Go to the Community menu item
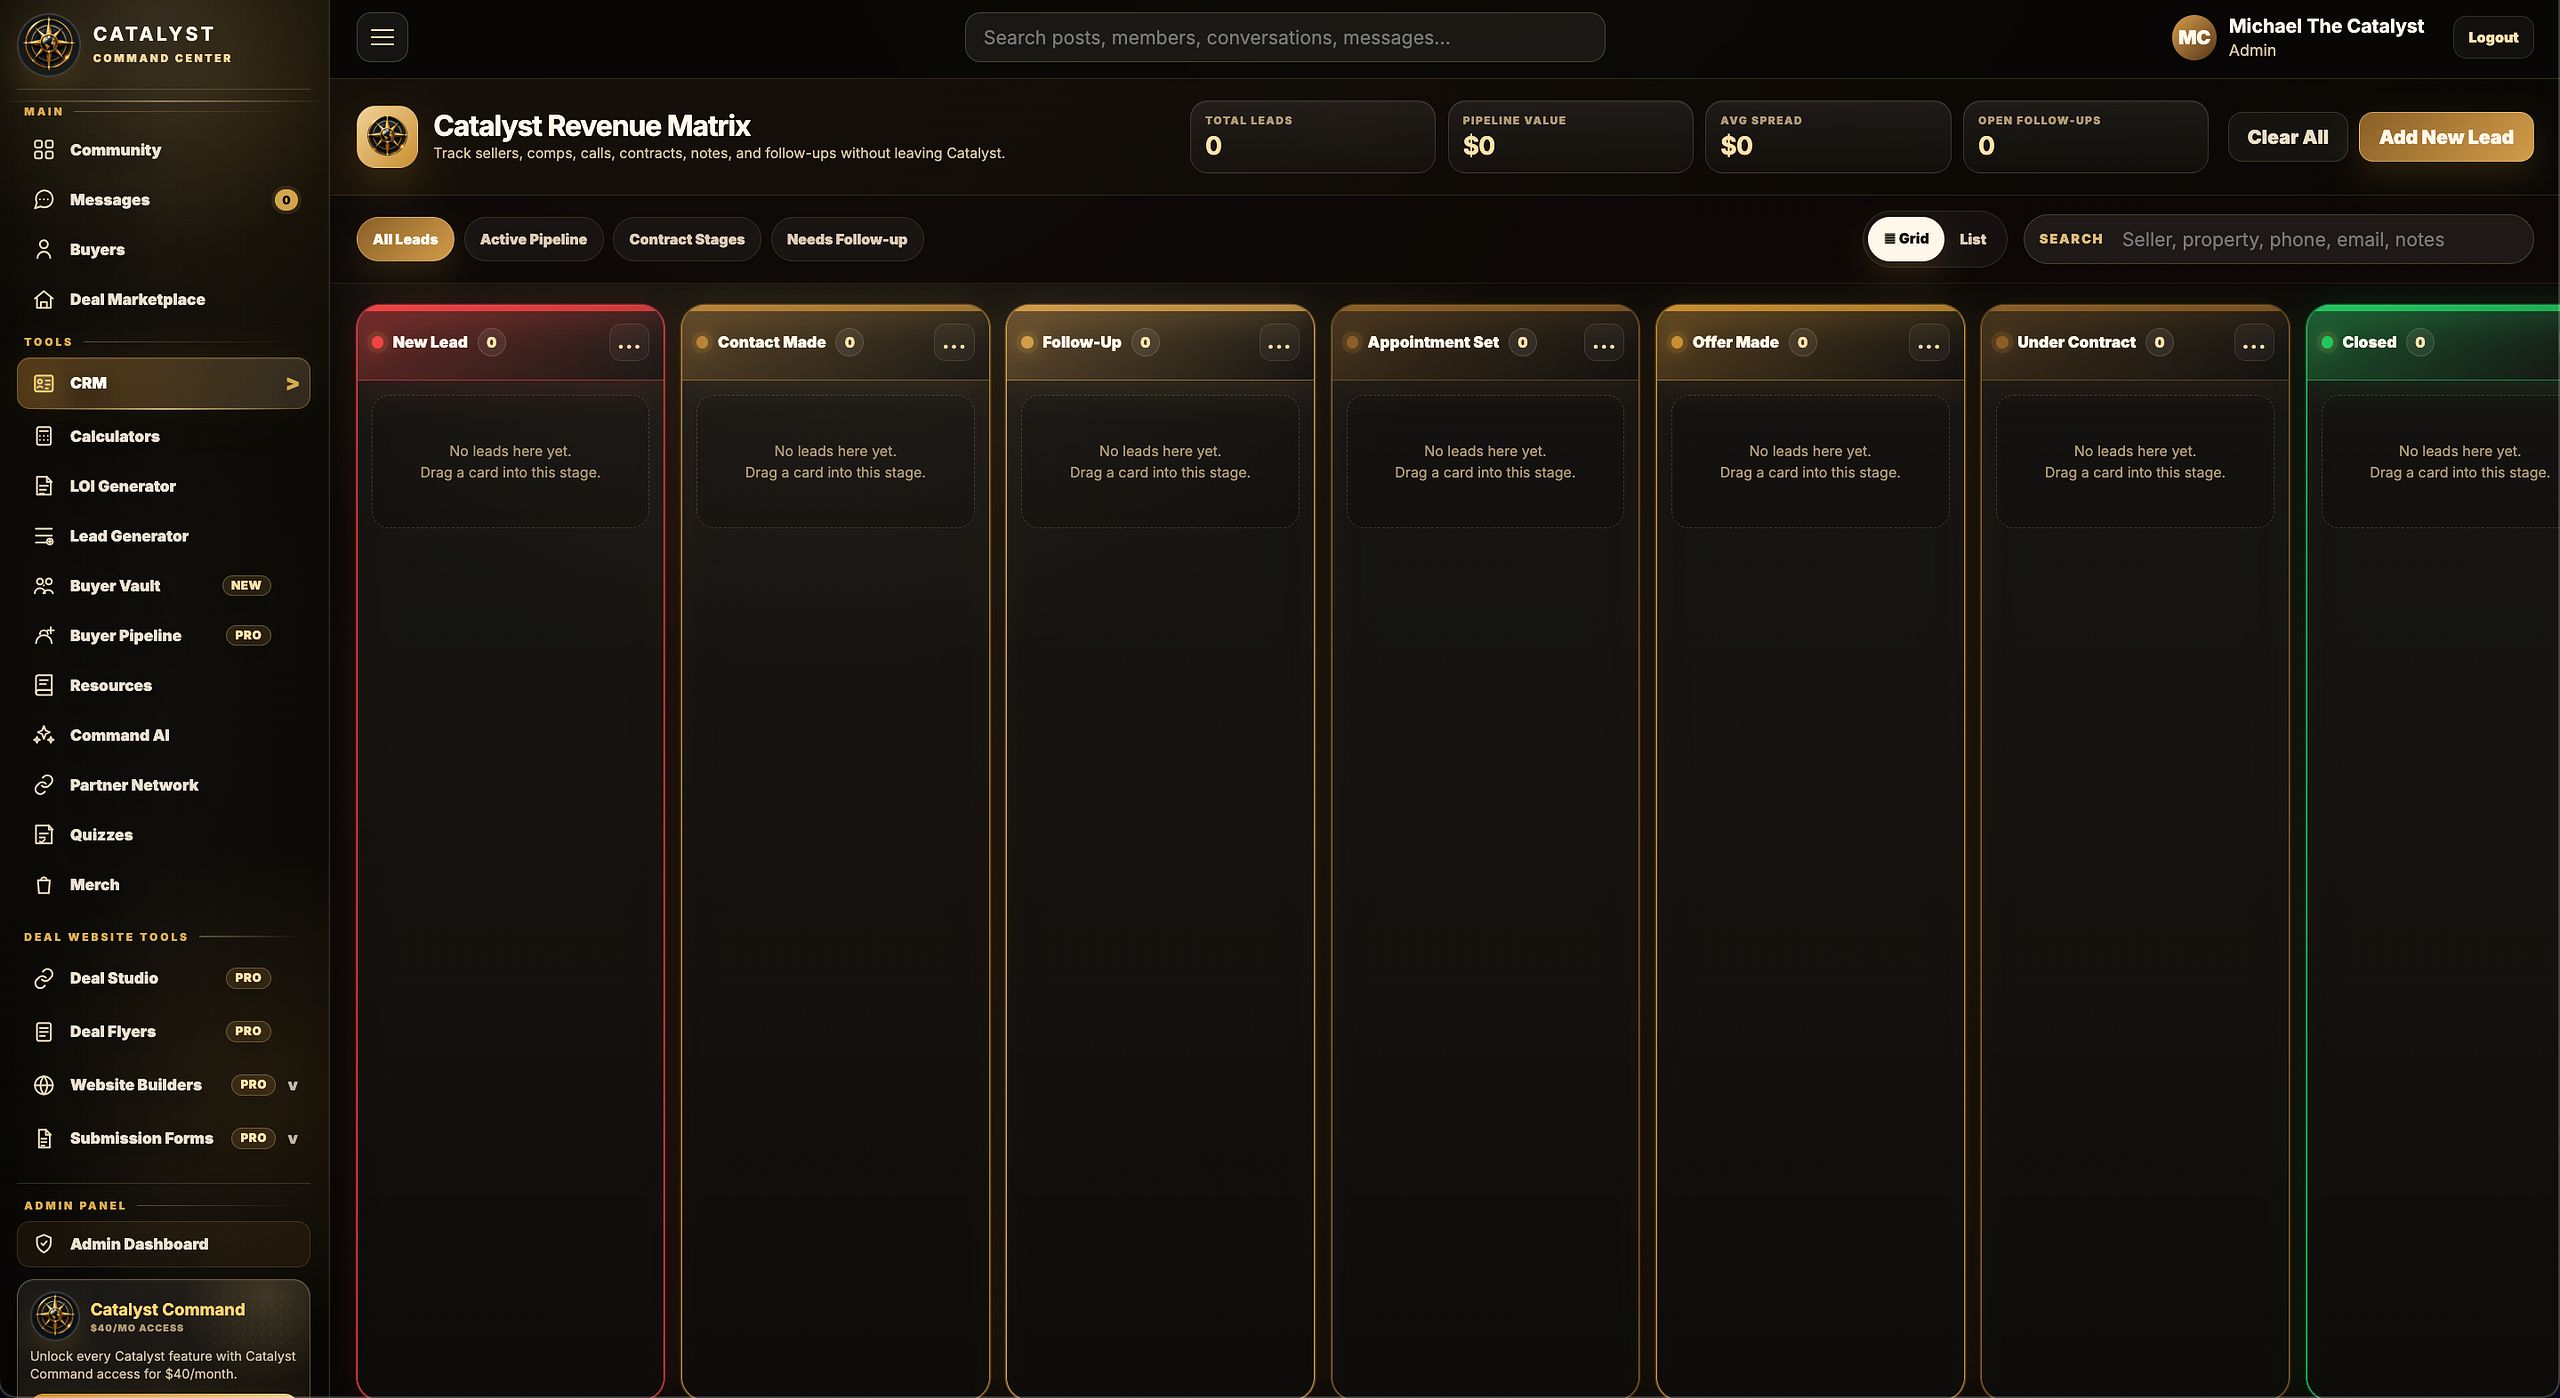Viewport: 2560px width, 1398px height. tap(163, 150)
